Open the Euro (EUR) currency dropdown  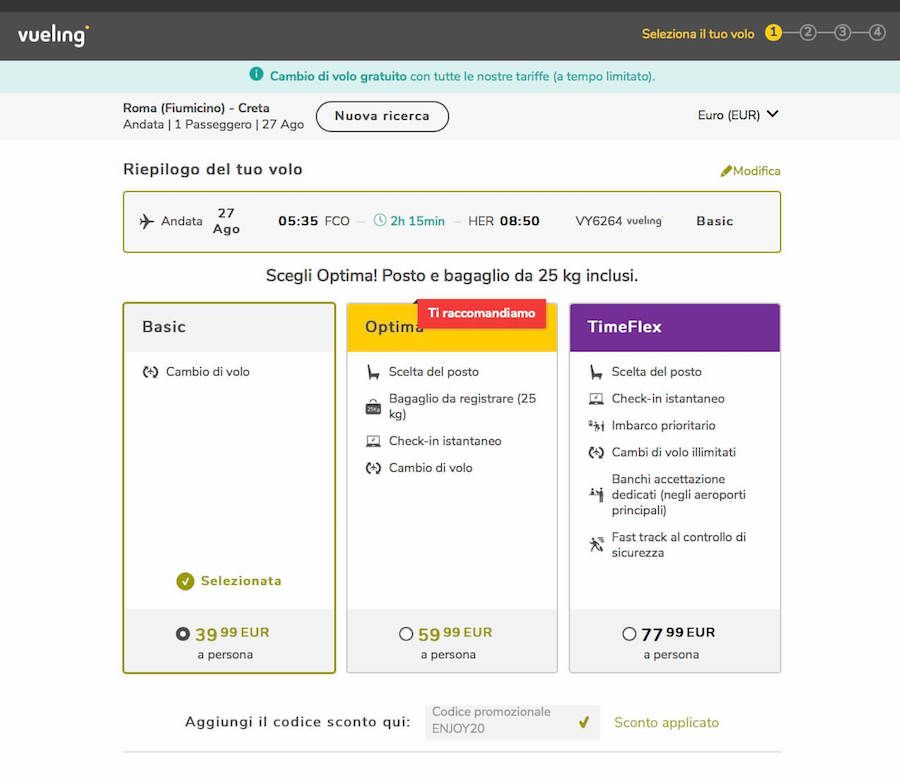pos(738,115)
